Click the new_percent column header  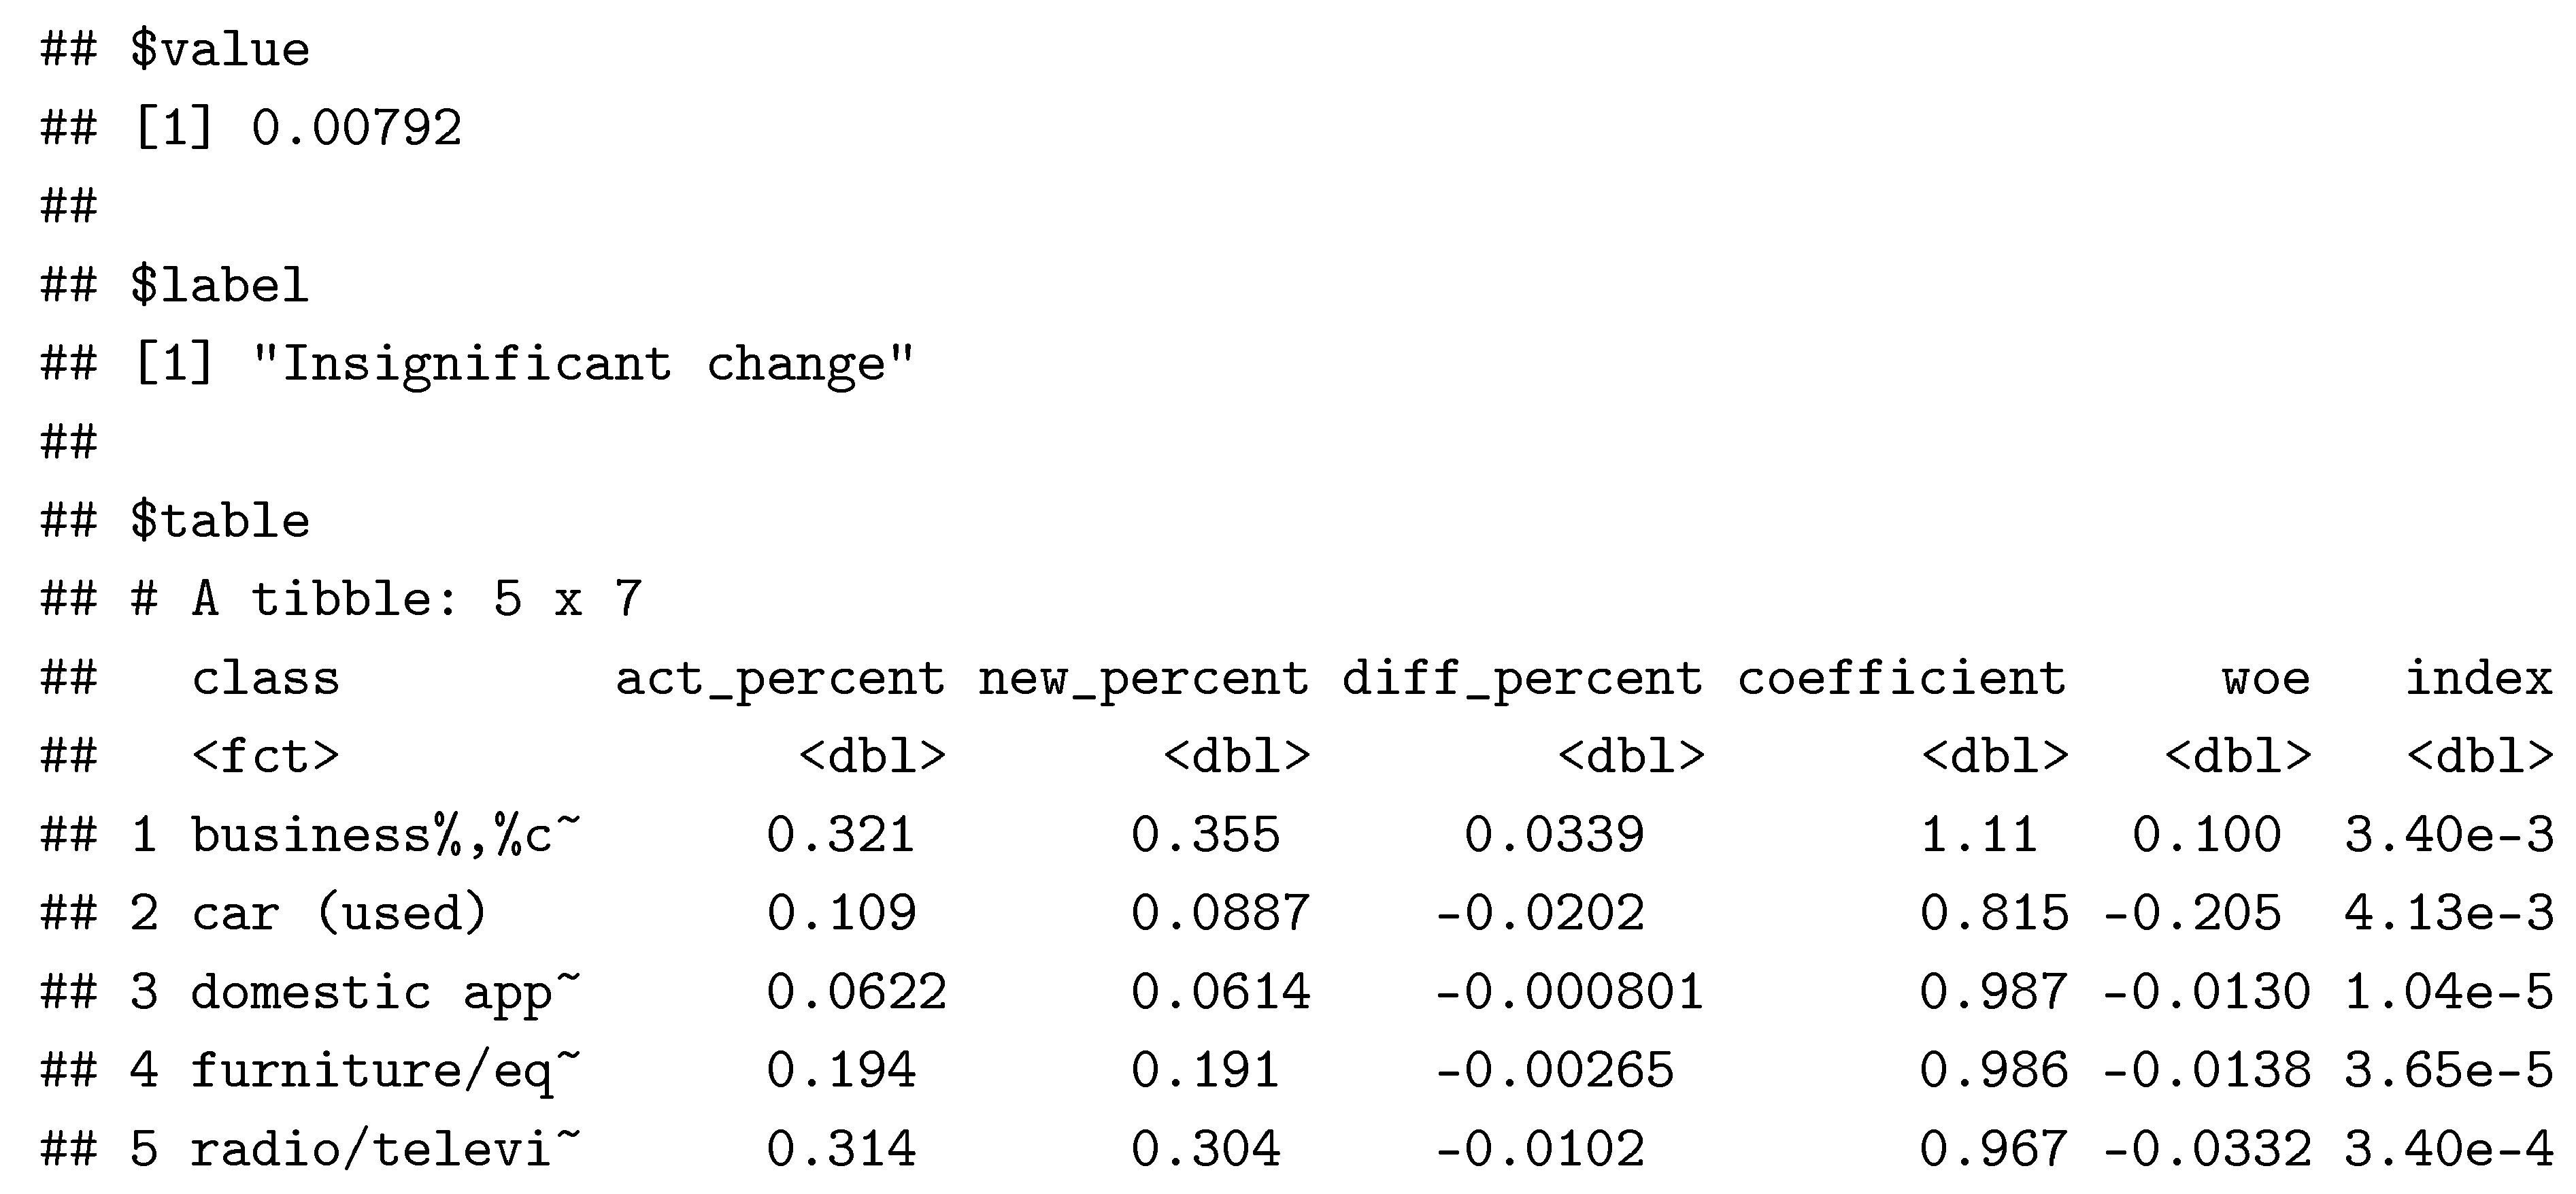click(1143, 679)
